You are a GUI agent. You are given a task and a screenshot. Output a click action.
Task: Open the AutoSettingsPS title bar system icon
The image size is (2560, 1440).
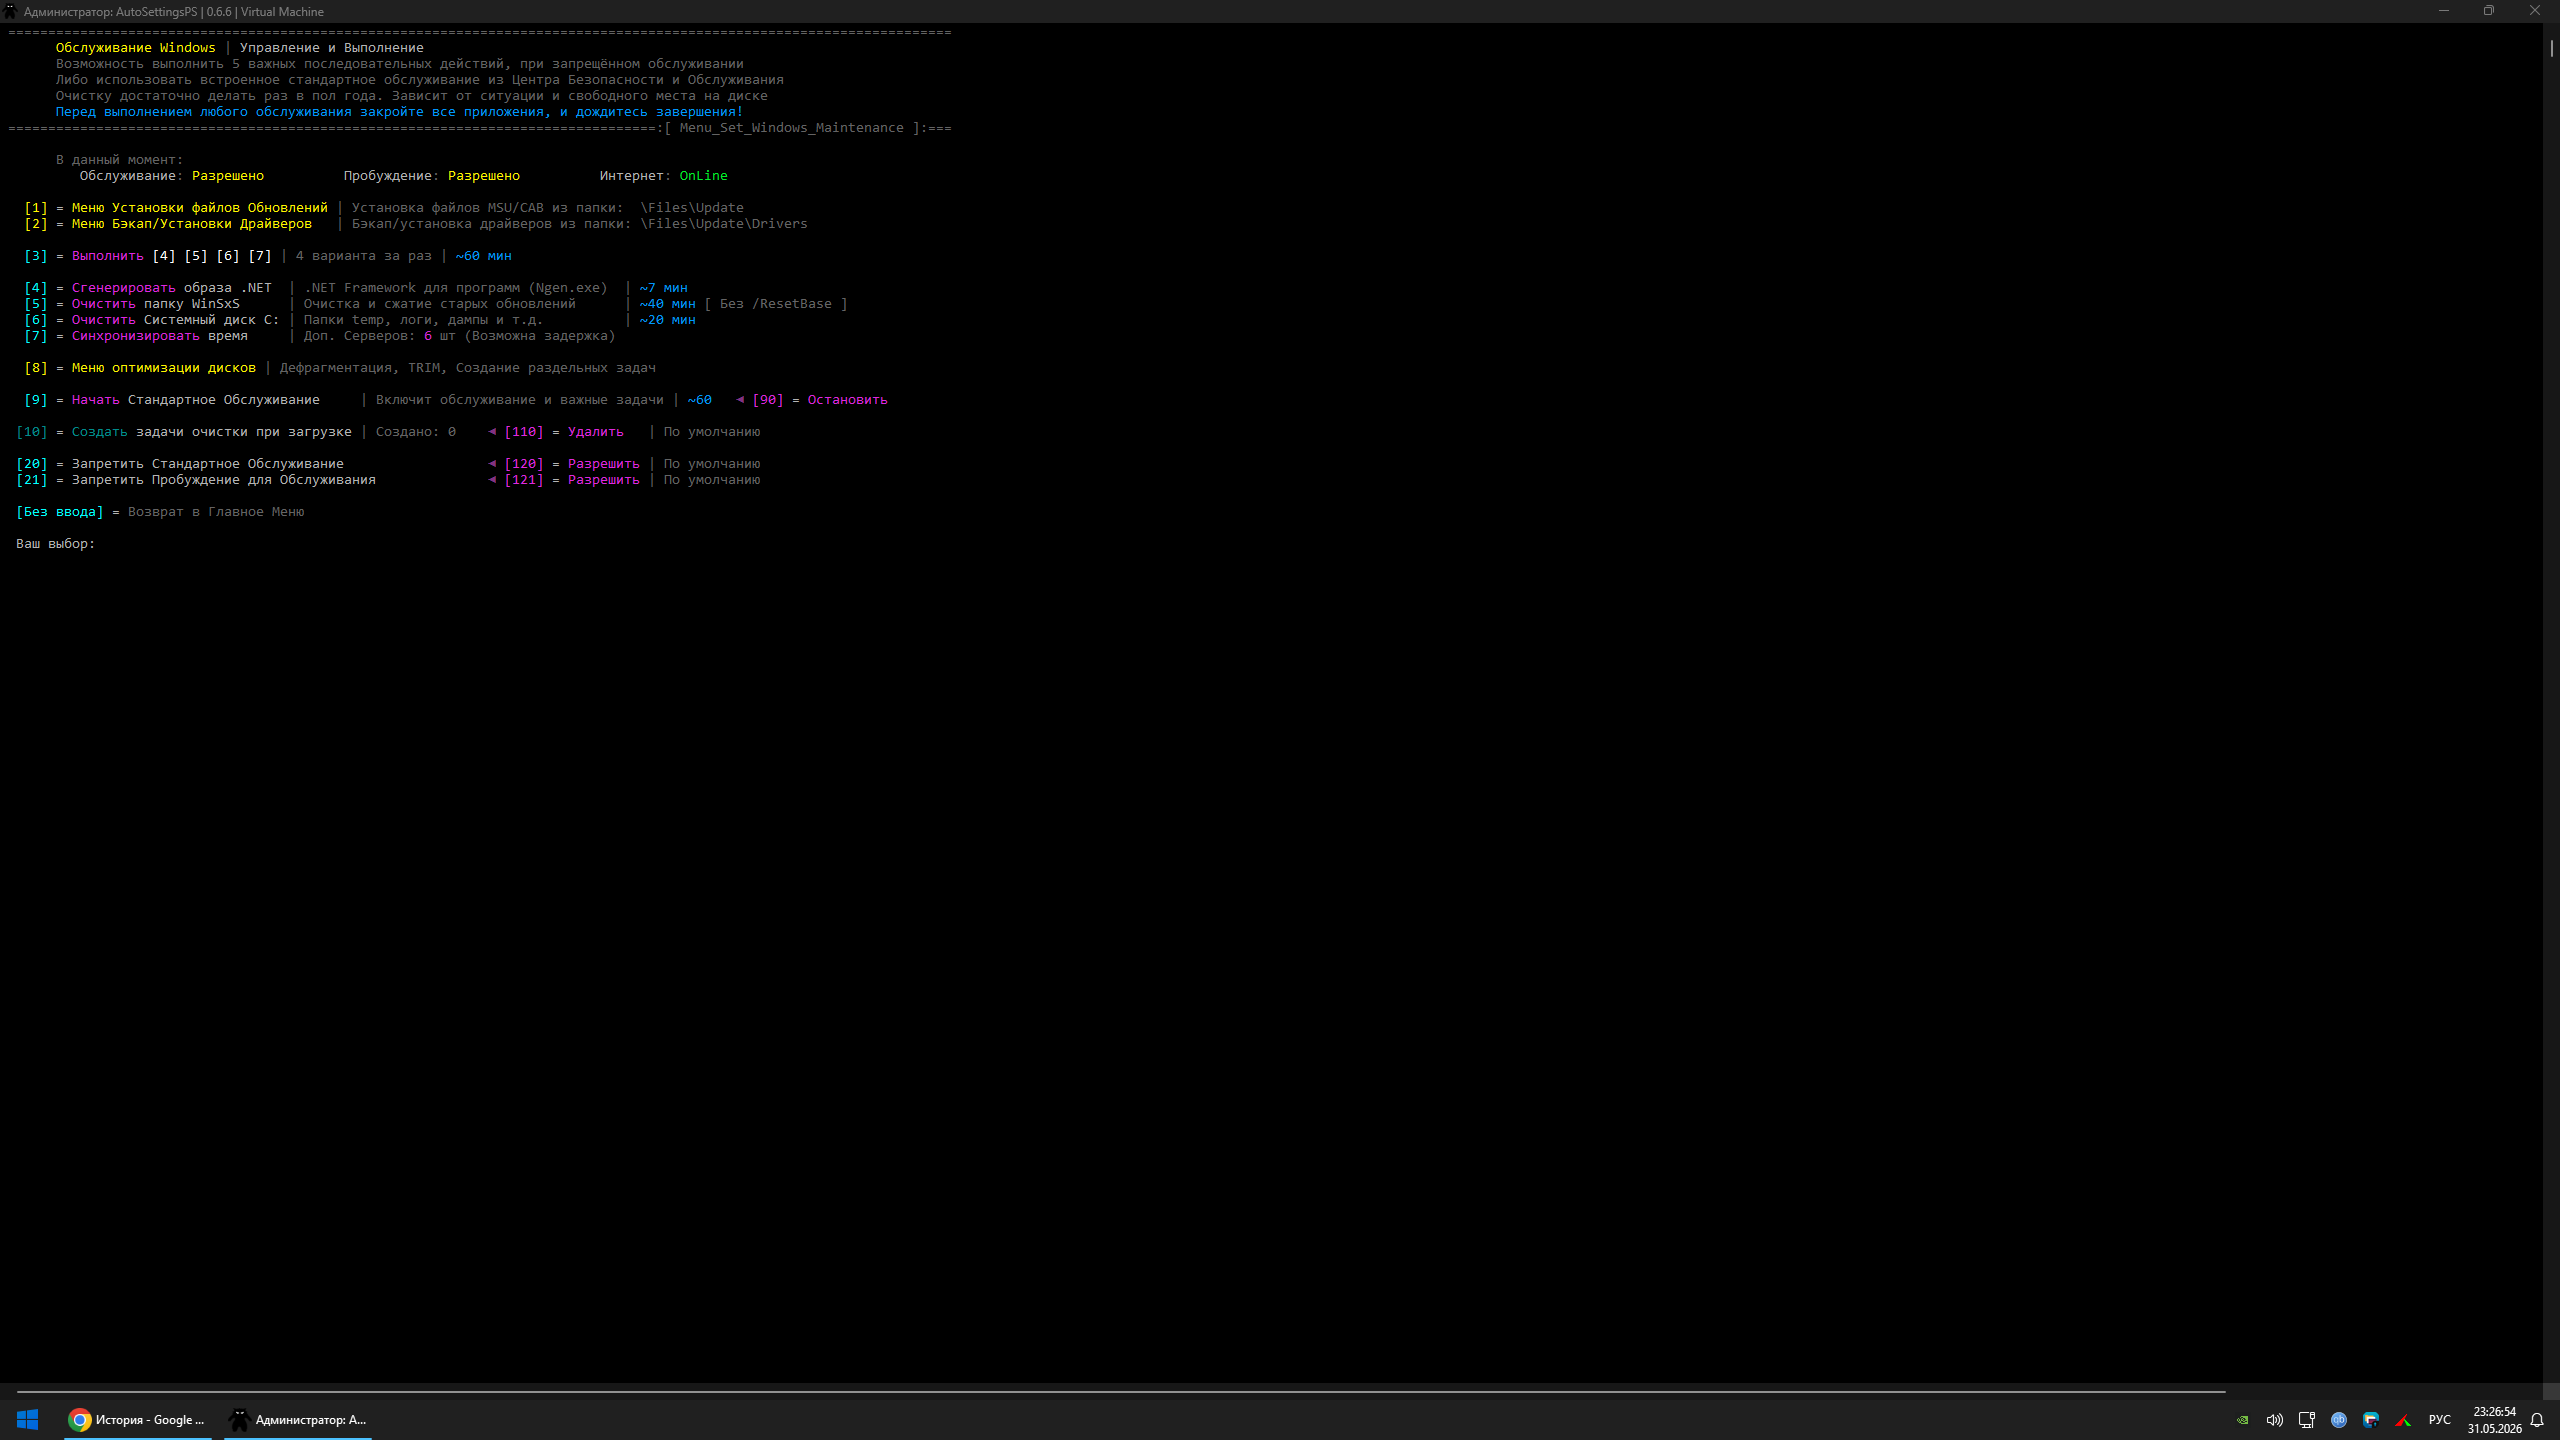pos(11,11)
